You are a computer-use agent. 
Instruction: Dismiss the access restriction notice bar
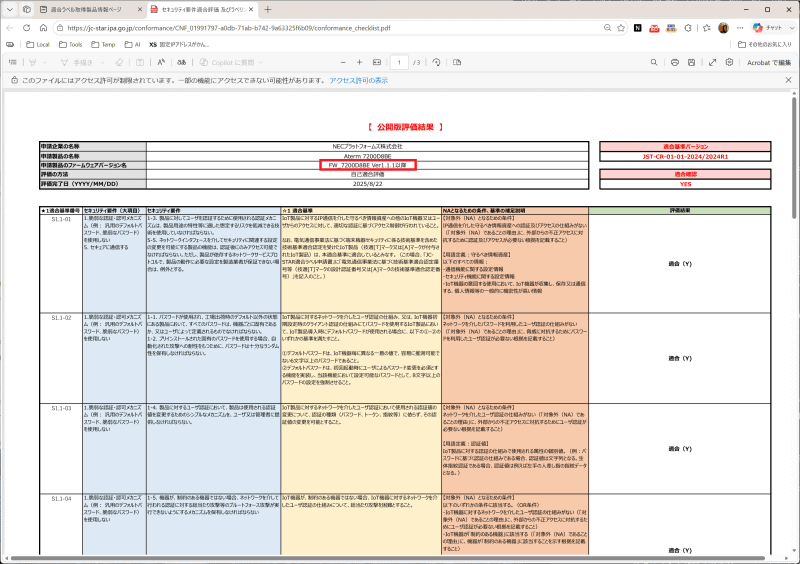pos(788,80)
